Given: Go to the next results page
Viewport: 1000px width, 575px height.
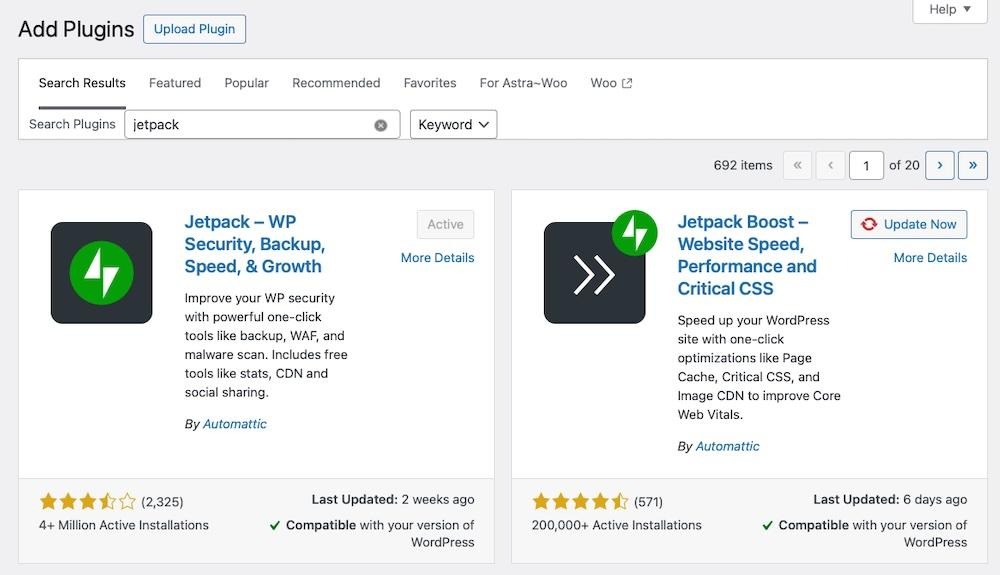Looking at the screenshot, I should (939, 165).
